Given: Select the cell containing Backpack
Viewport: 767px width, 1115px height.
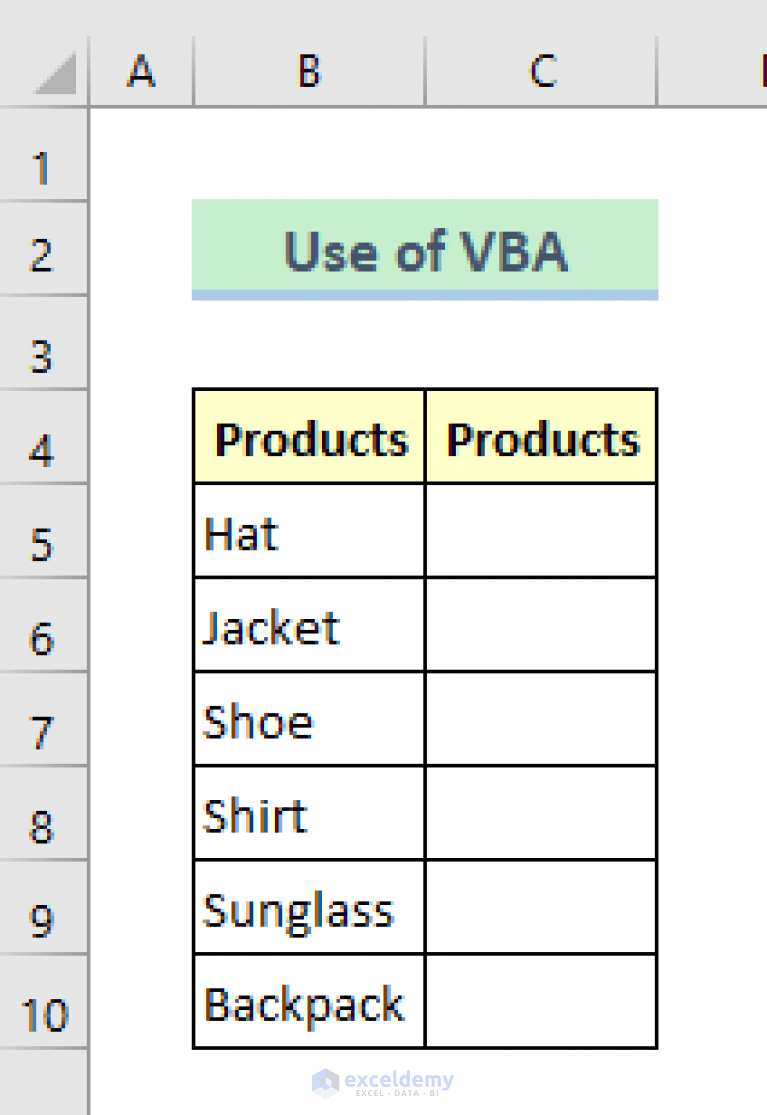Looking at the screenshot, I should coord(307,1005).
